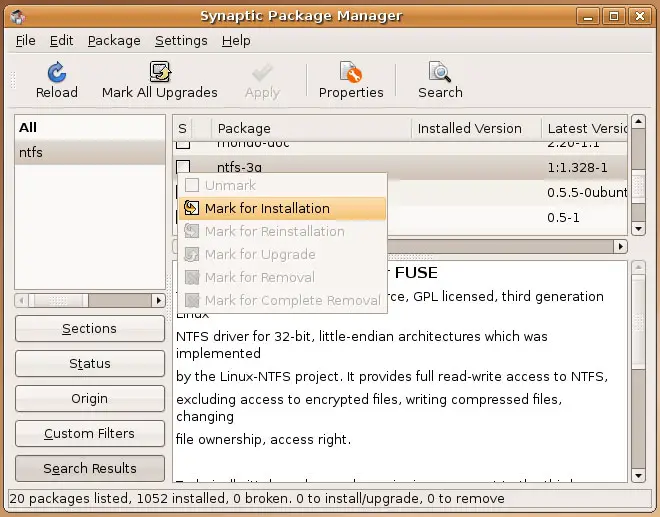Screen dimensions: 660x517
Task: Select the ntfs entry in filter list
Action: (90, 152)
